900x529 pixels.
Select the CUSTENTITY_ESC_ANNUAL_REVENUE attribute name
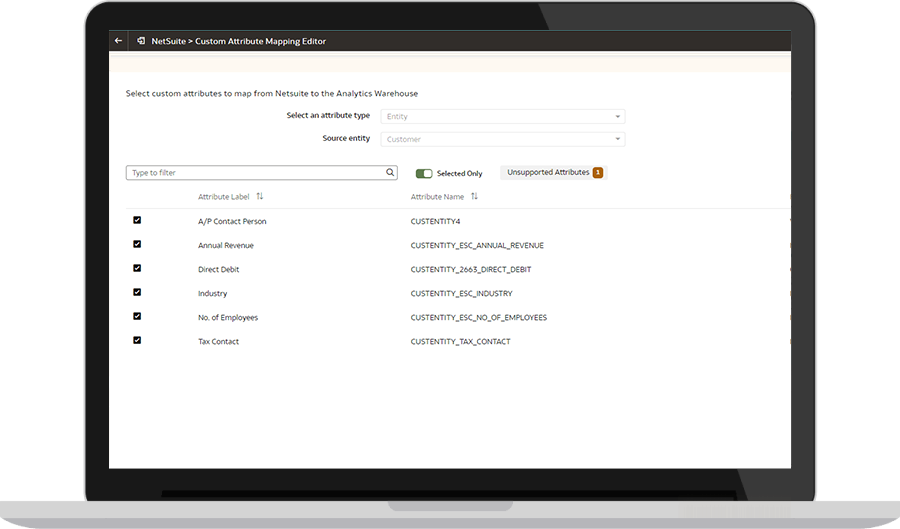click(477, 245)
